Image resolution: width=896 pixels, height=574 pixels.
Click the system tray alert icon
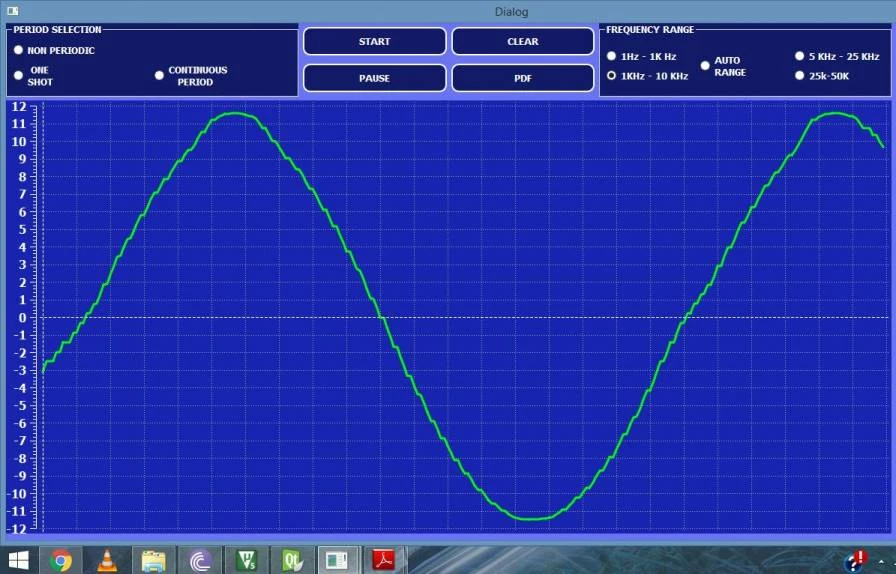855,561
